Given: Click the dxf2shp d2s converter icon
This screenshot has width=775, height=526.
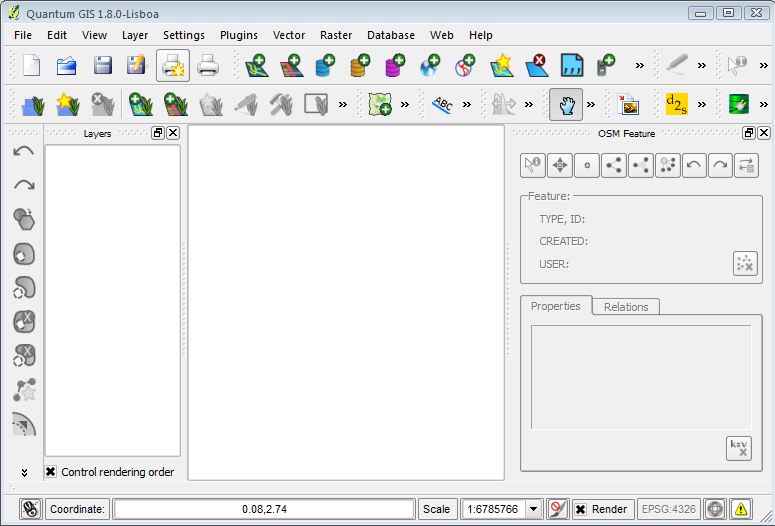Looking at the screenshot, I should pyautogui.click(x=677, y=104).
